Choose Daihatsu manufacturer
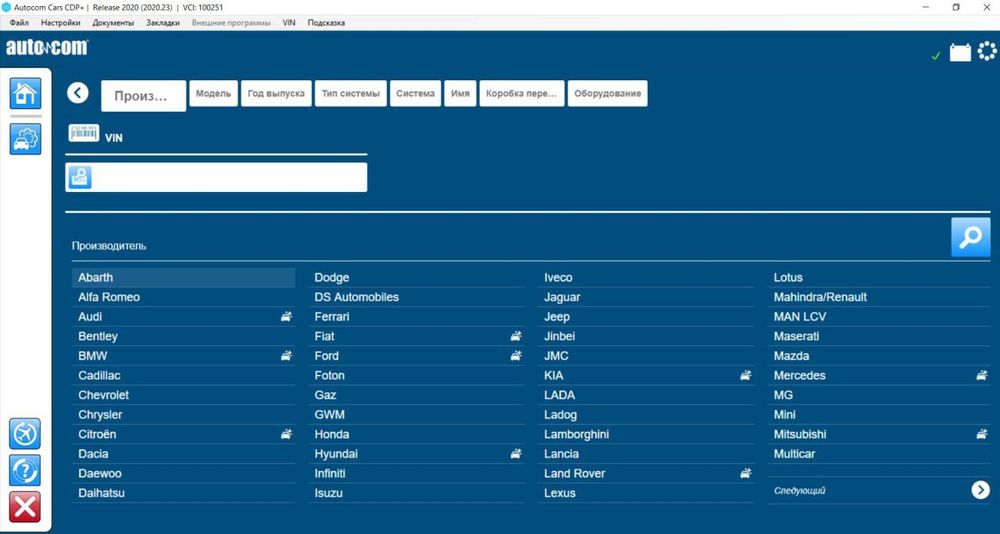The height and width of the screenshot is (534, 1000). pos(184,493)
